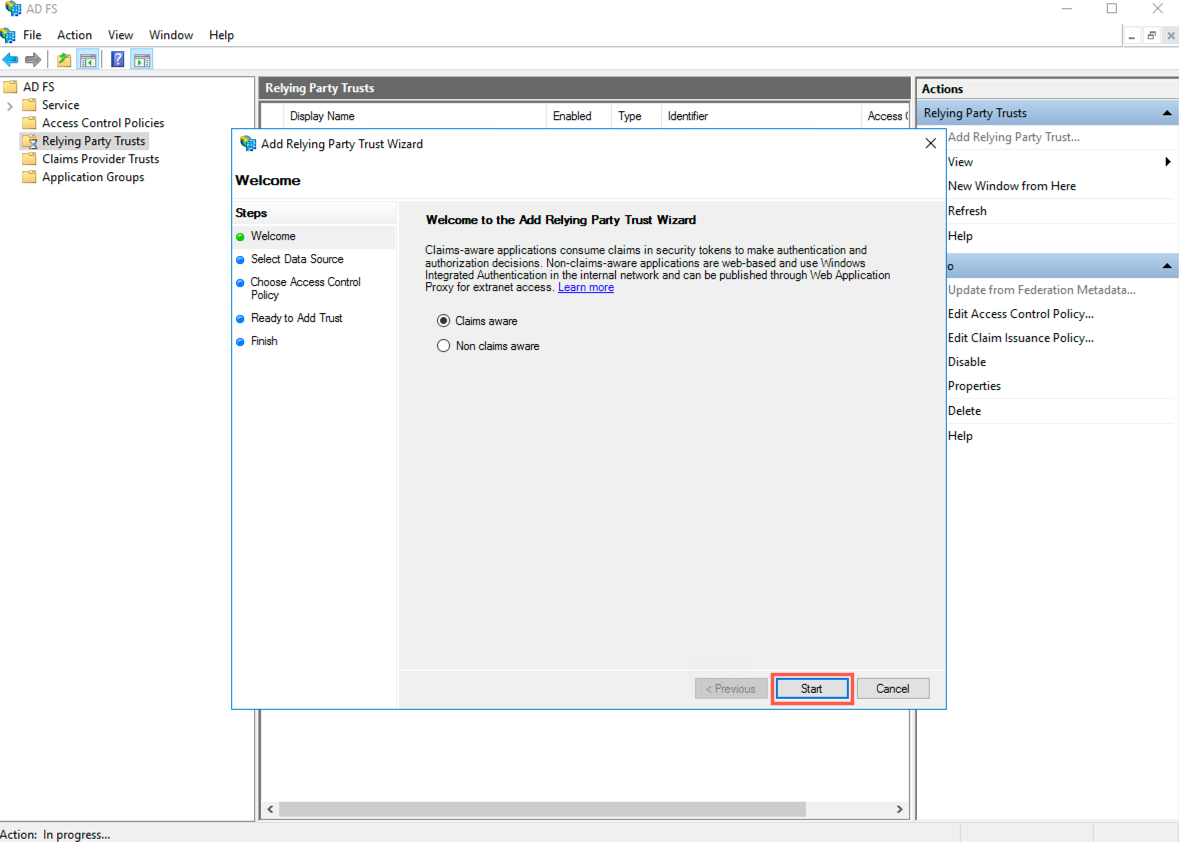Click the back navigation arrow in MMC toolbar
This screenshot has height=842, width=1179.
coord(12,58)
